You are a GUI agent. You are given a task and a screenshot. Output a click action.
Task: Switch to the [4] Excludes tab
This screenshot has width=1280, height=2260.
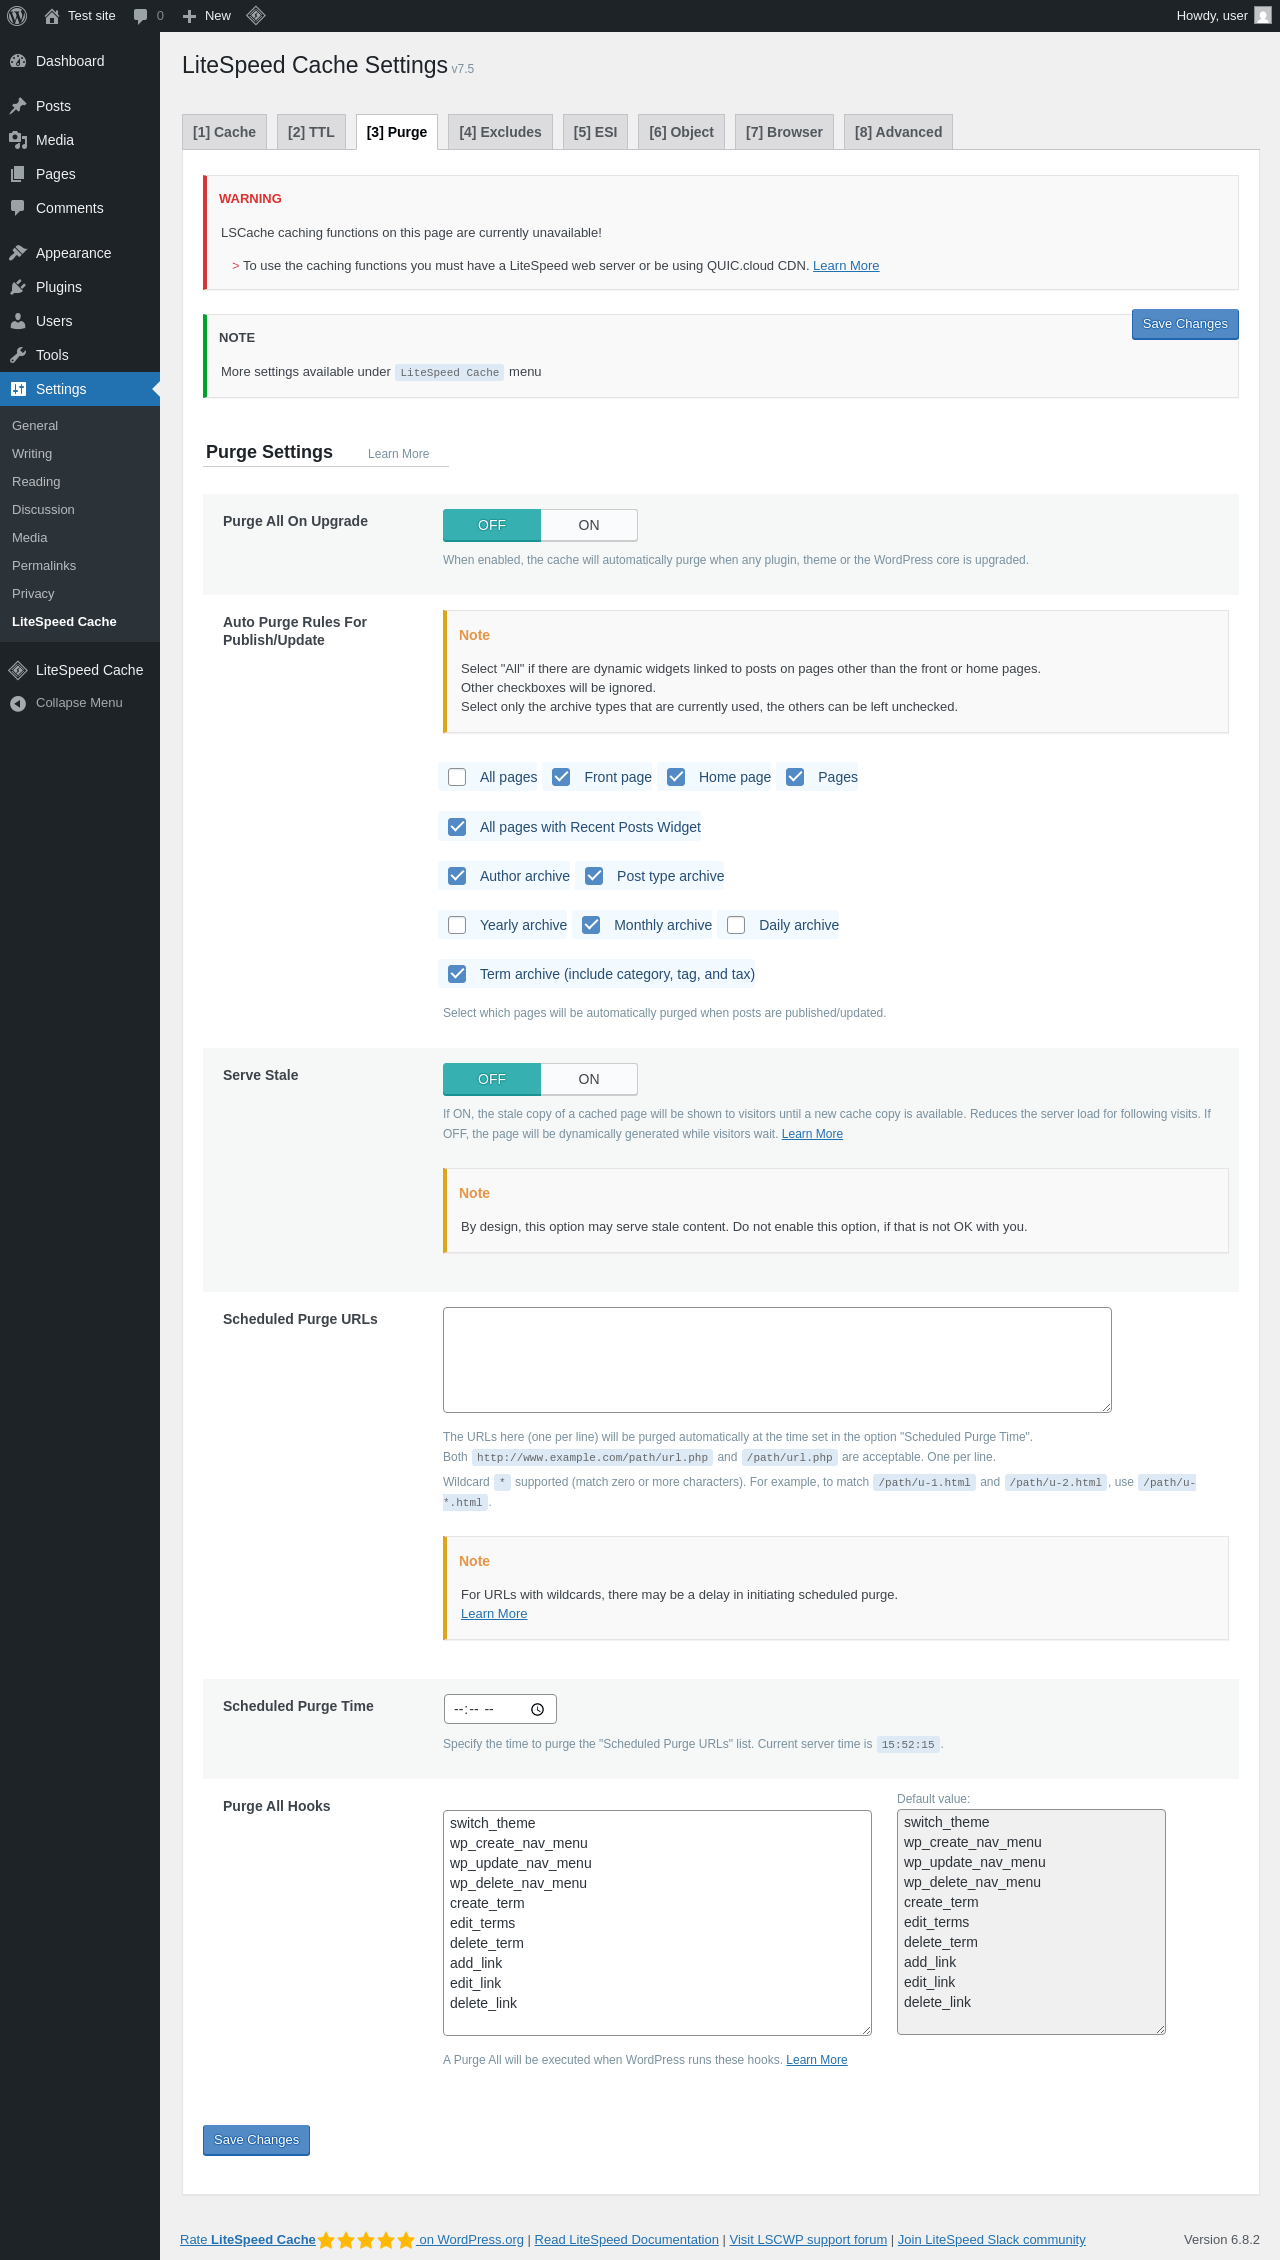500,132
